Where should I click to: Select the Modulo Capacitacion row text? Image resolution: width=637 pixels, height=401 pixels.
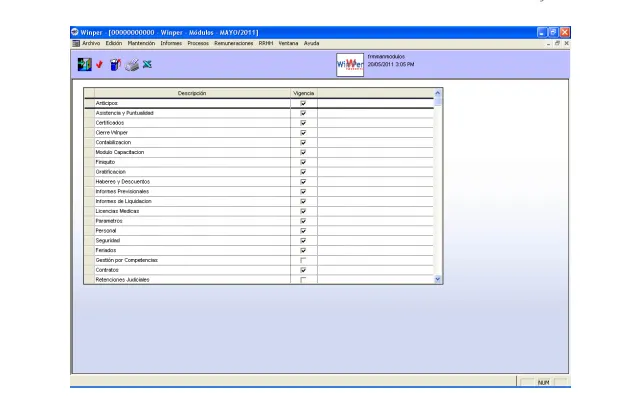tap(120, 152)
